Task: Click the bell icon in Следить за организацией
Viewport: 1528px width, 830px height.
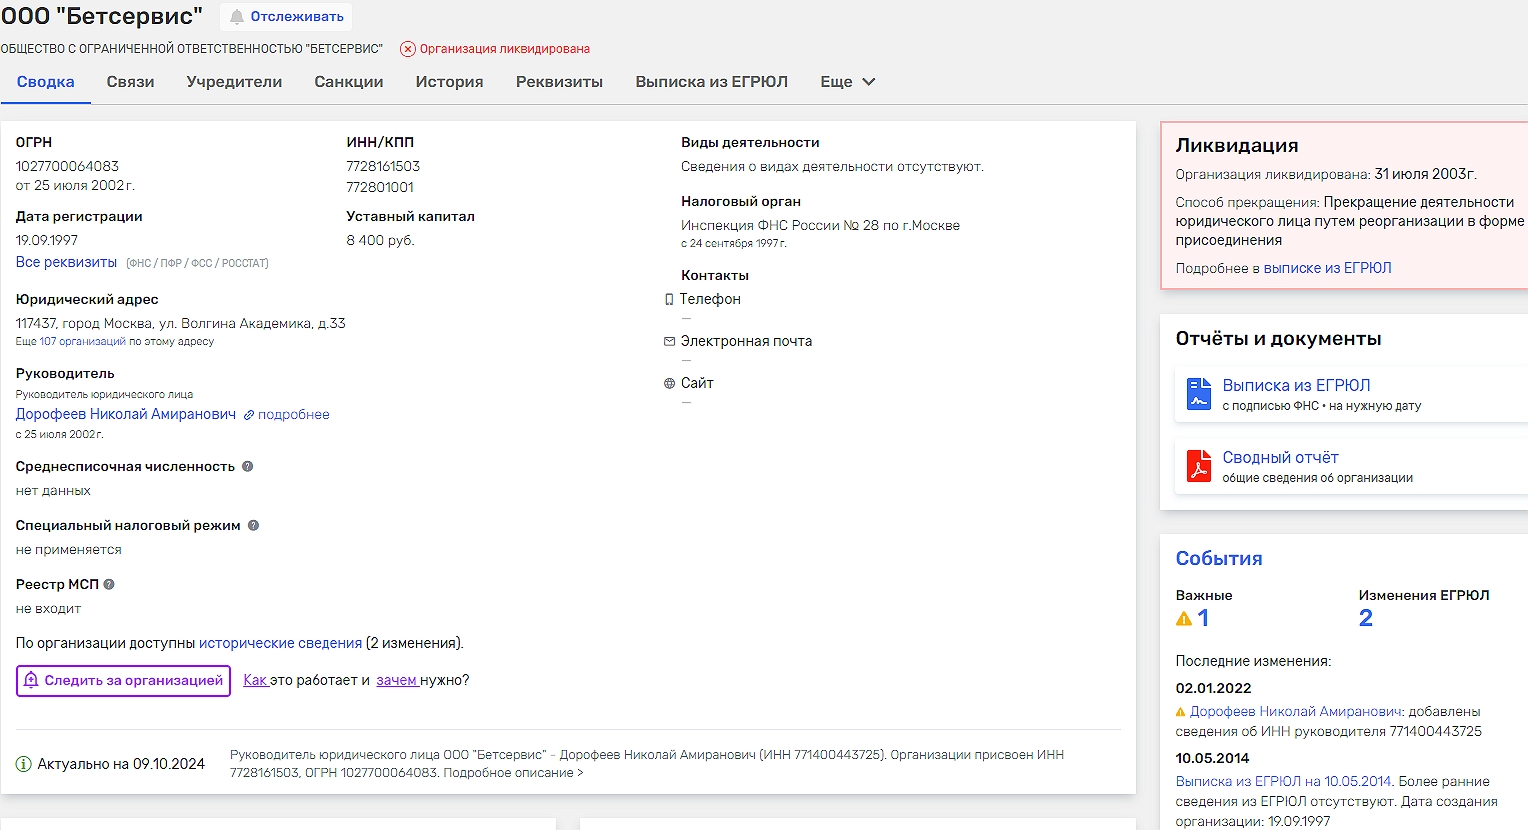Action: (x=31, y=680)
